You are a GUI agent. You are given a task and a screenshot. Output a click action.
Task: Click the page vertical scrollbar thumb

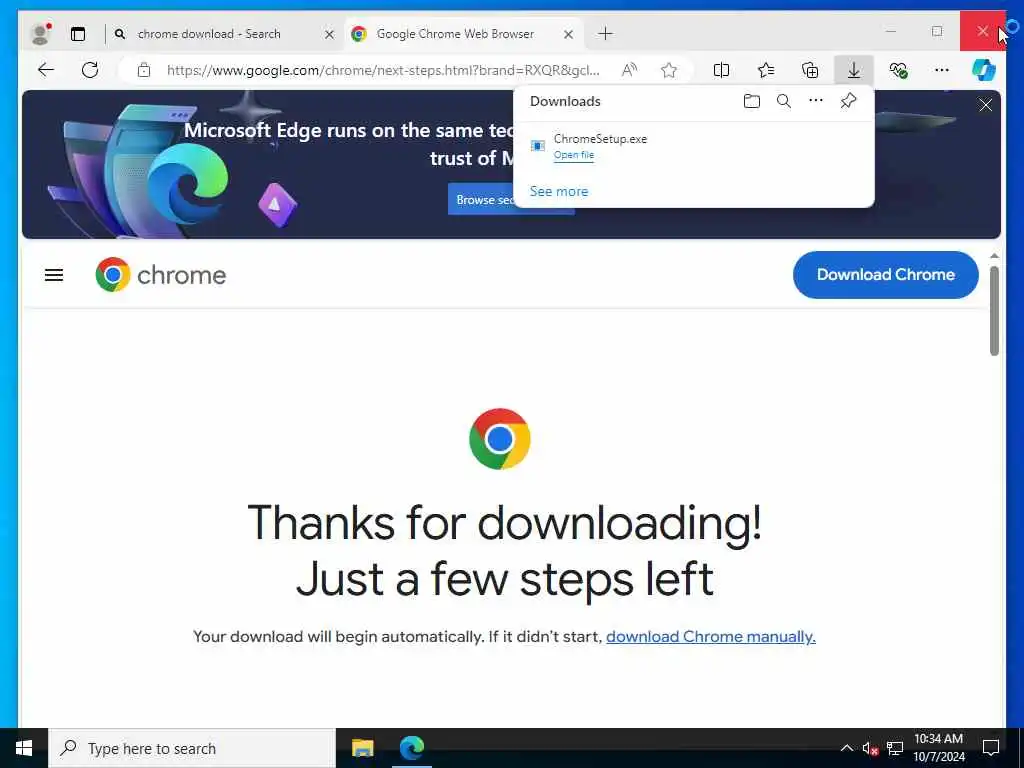click(x=994, y=310)
